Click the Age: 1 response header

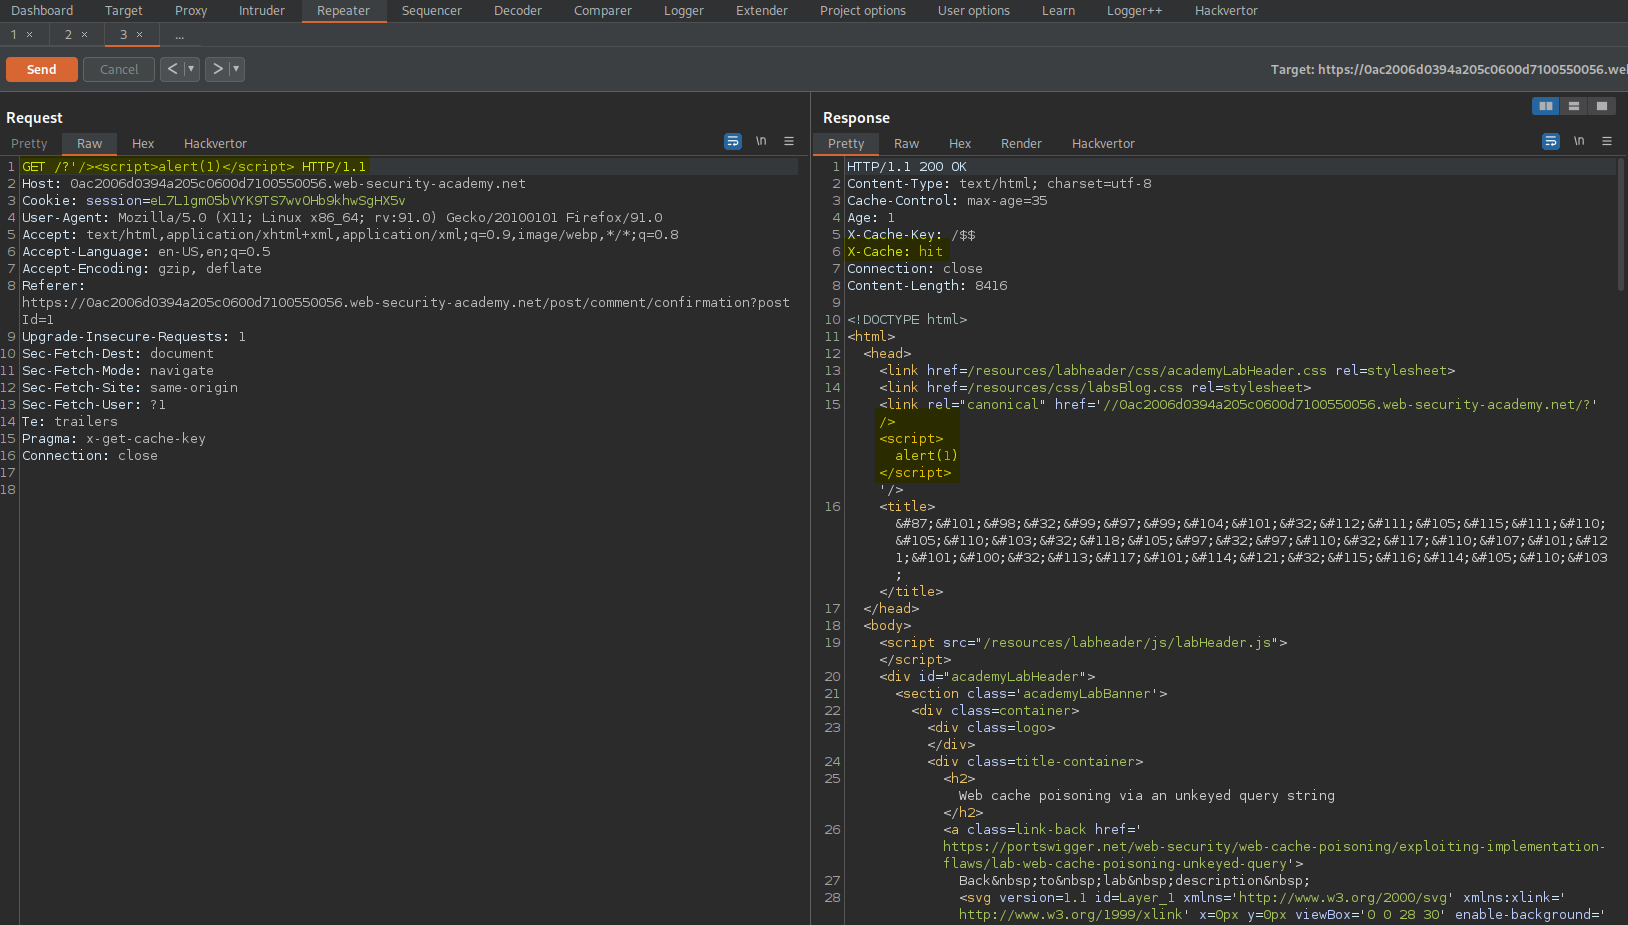click(871, 218)
